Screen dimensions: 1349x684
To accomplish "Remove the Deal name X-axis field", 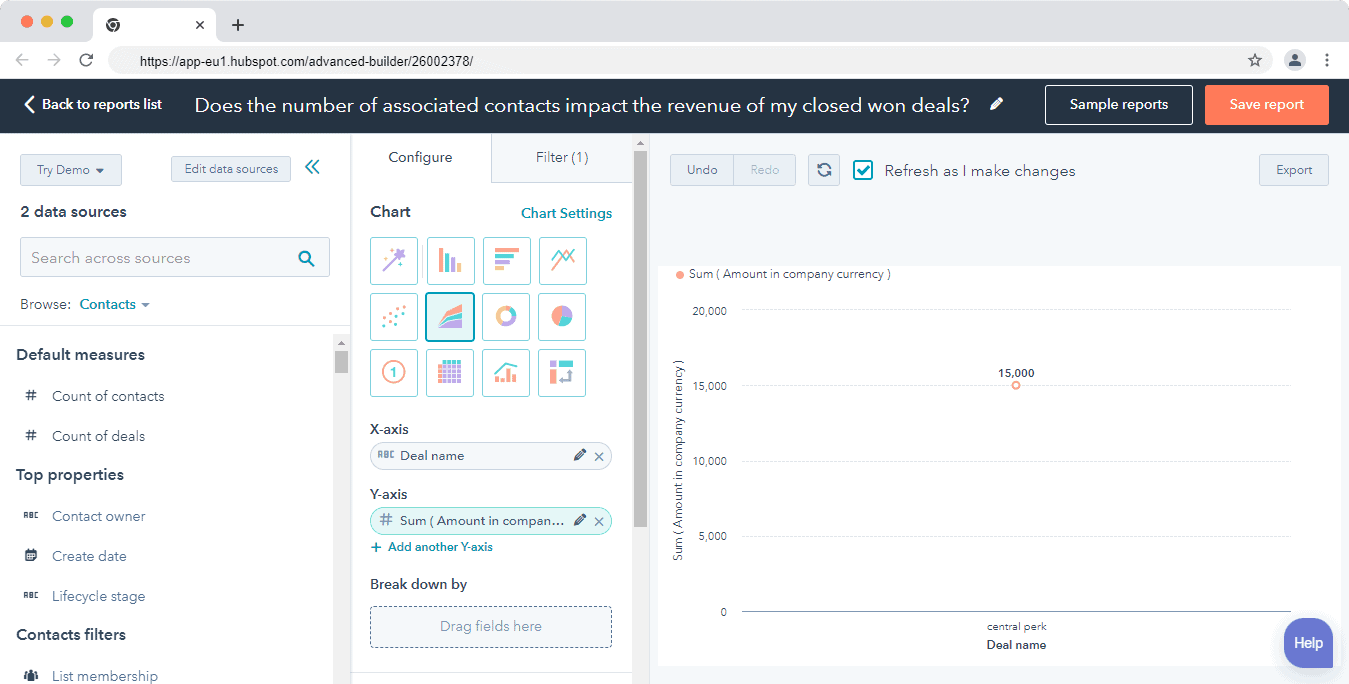I will 599,455.
